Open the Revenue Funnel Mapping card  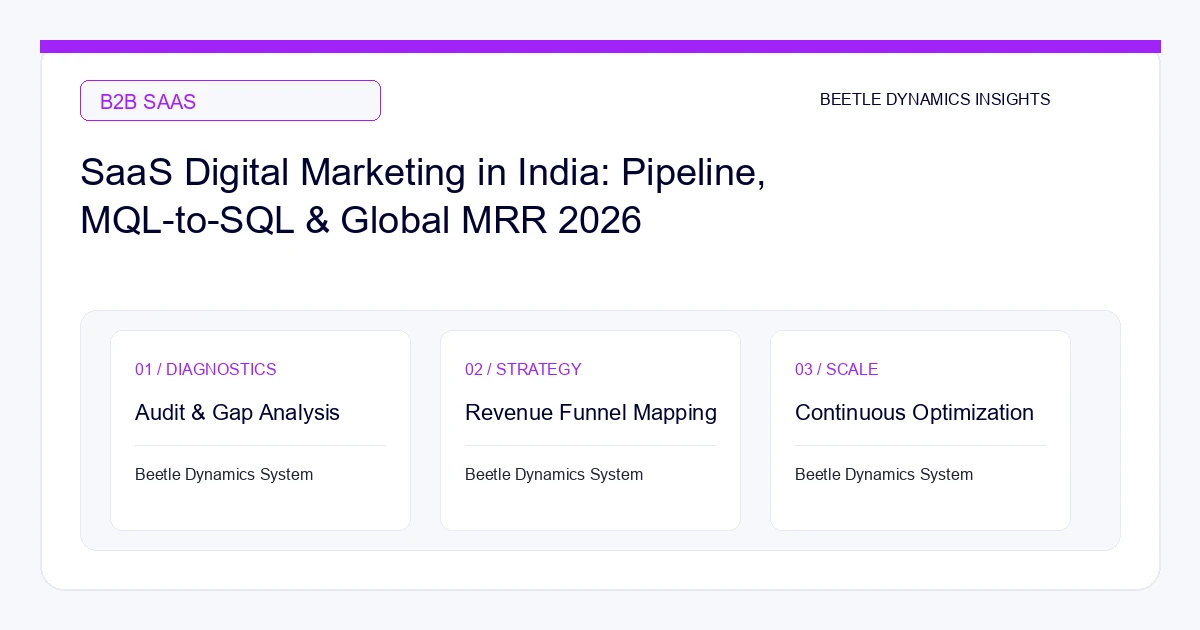pyautogui.click(x=590, y=430)
